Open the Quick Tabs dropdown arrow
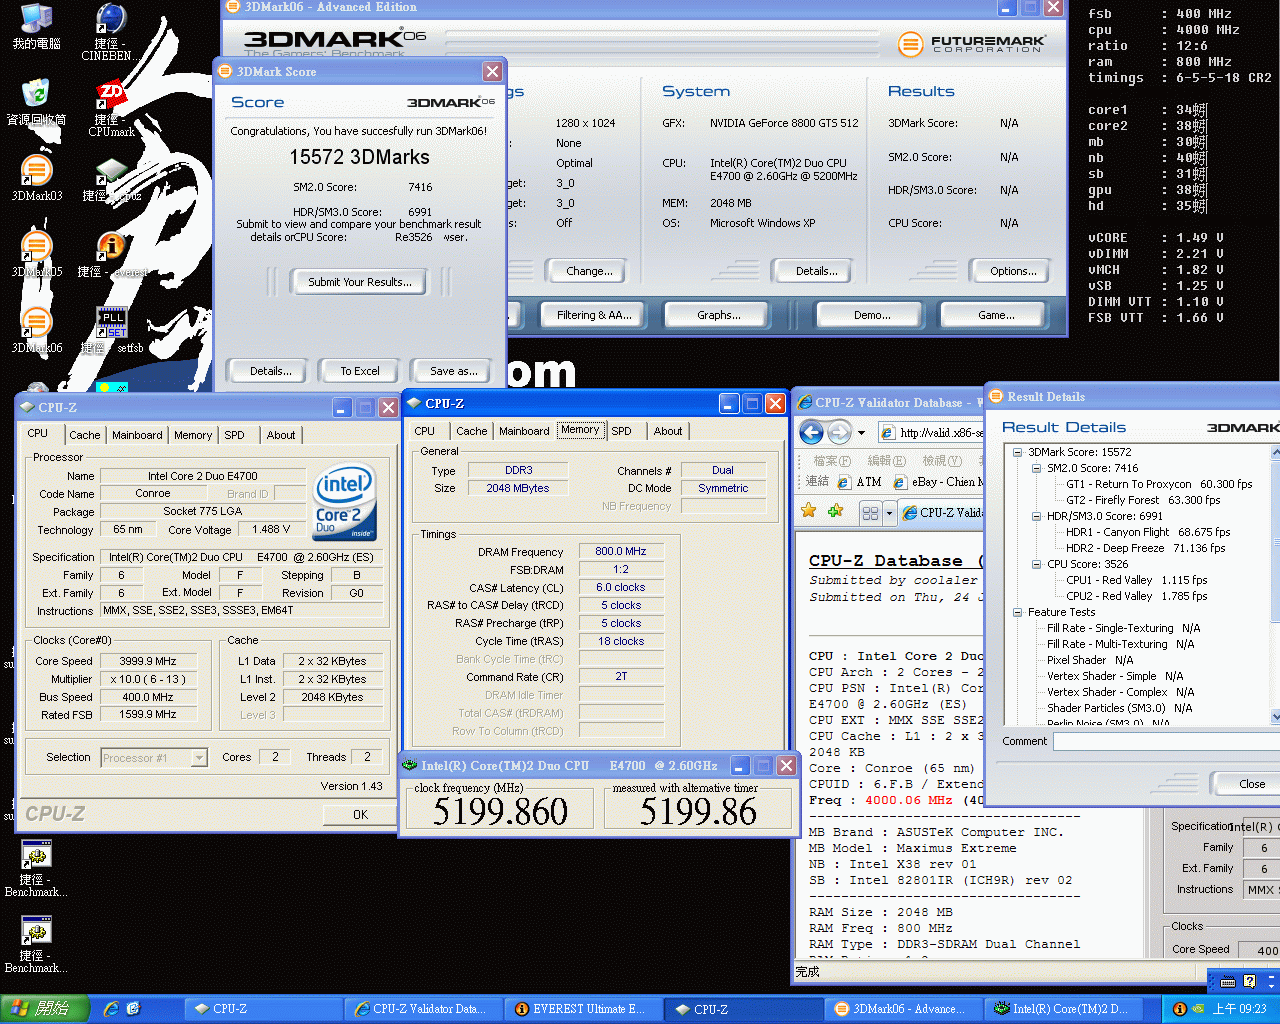Screen dimensions: 1280x1024 click(889, 513)
